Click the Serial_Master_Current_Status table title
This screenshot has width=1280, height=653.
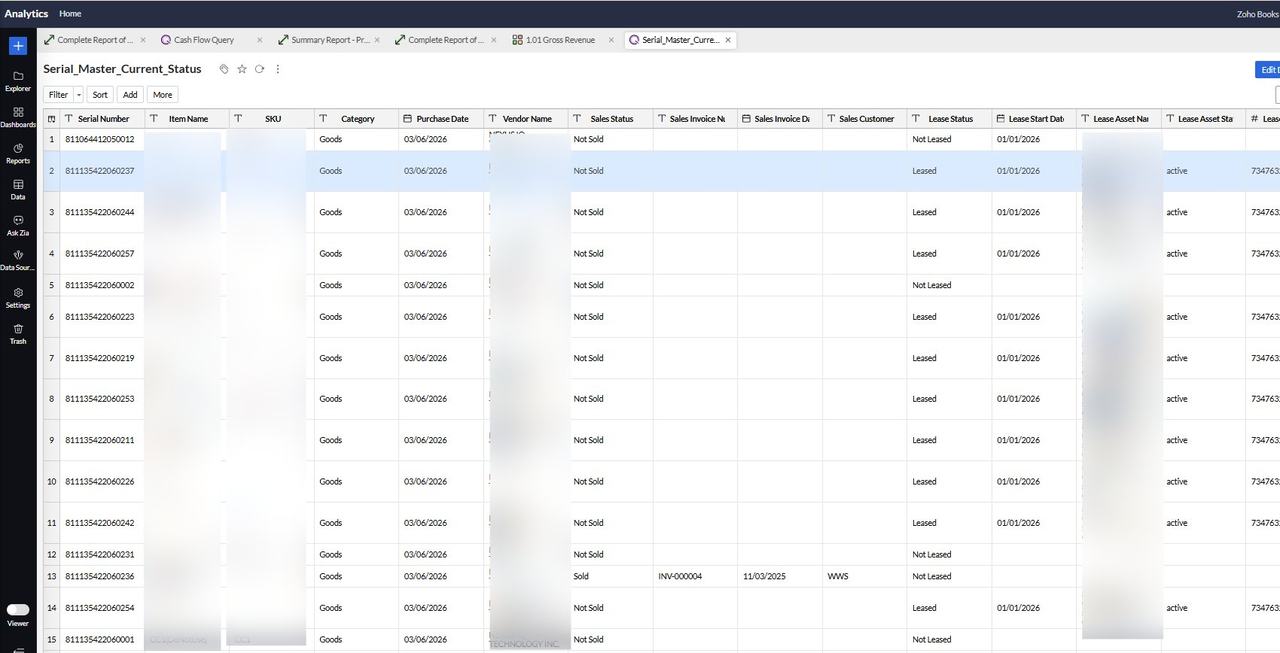pyautogui.click(x=122, y=69)
